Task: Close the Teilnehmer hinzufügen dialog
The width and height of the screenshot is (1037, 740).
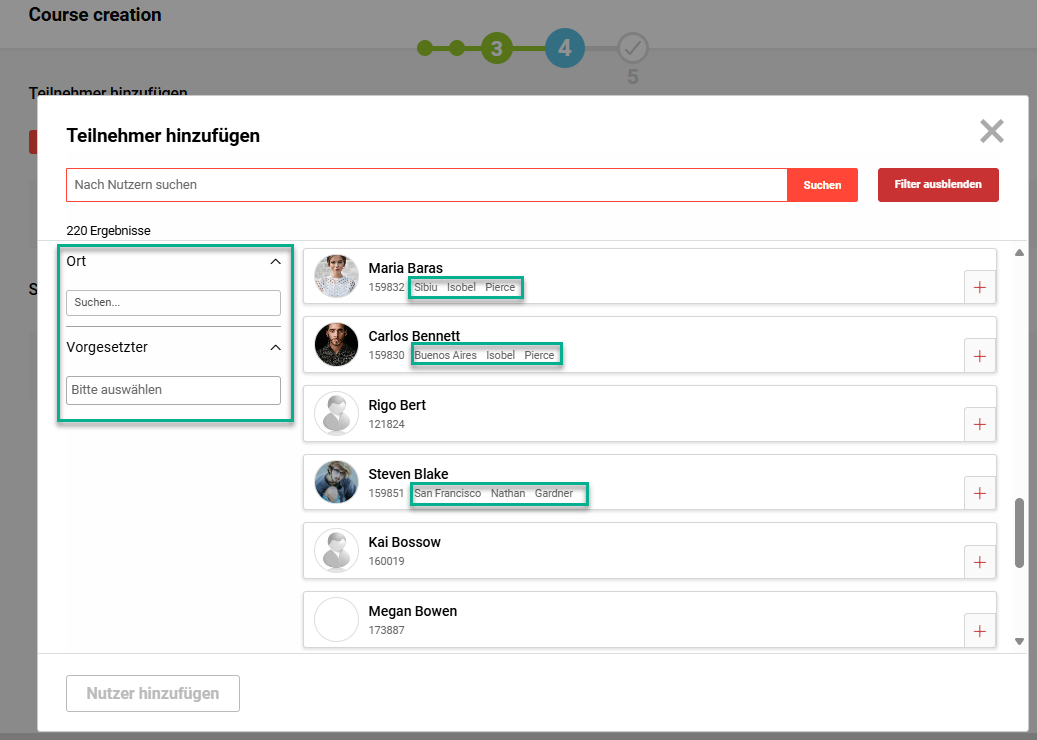Action: coord(991,131)
